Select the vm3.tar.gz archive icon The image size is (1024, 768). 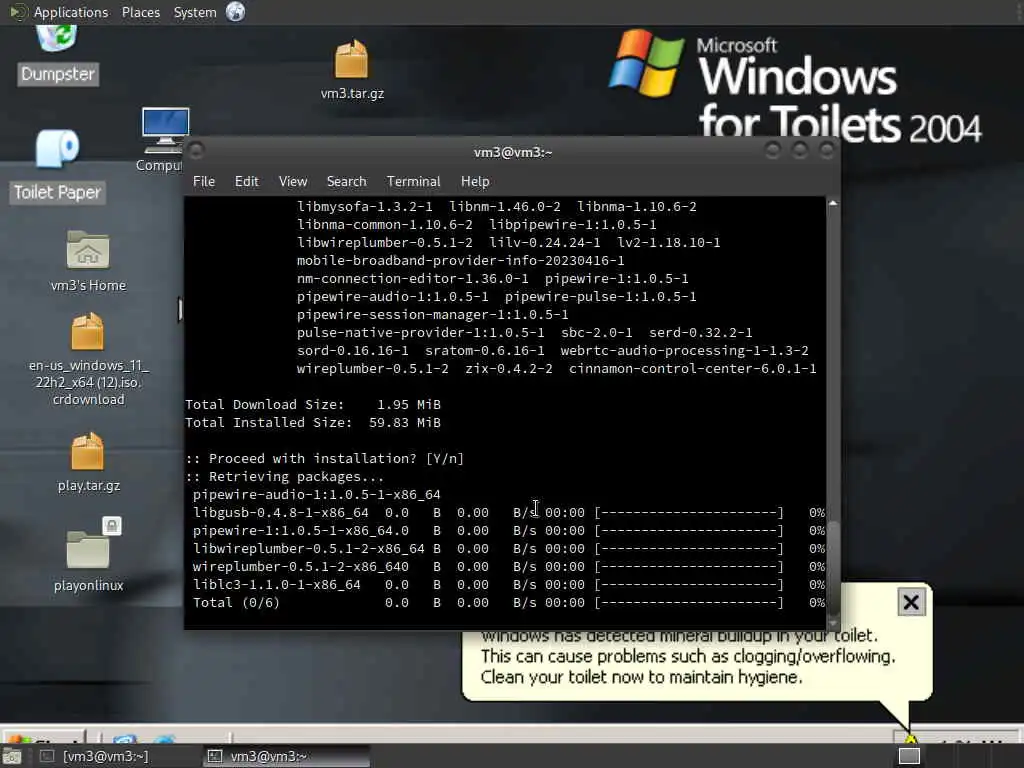coord(352,70)
